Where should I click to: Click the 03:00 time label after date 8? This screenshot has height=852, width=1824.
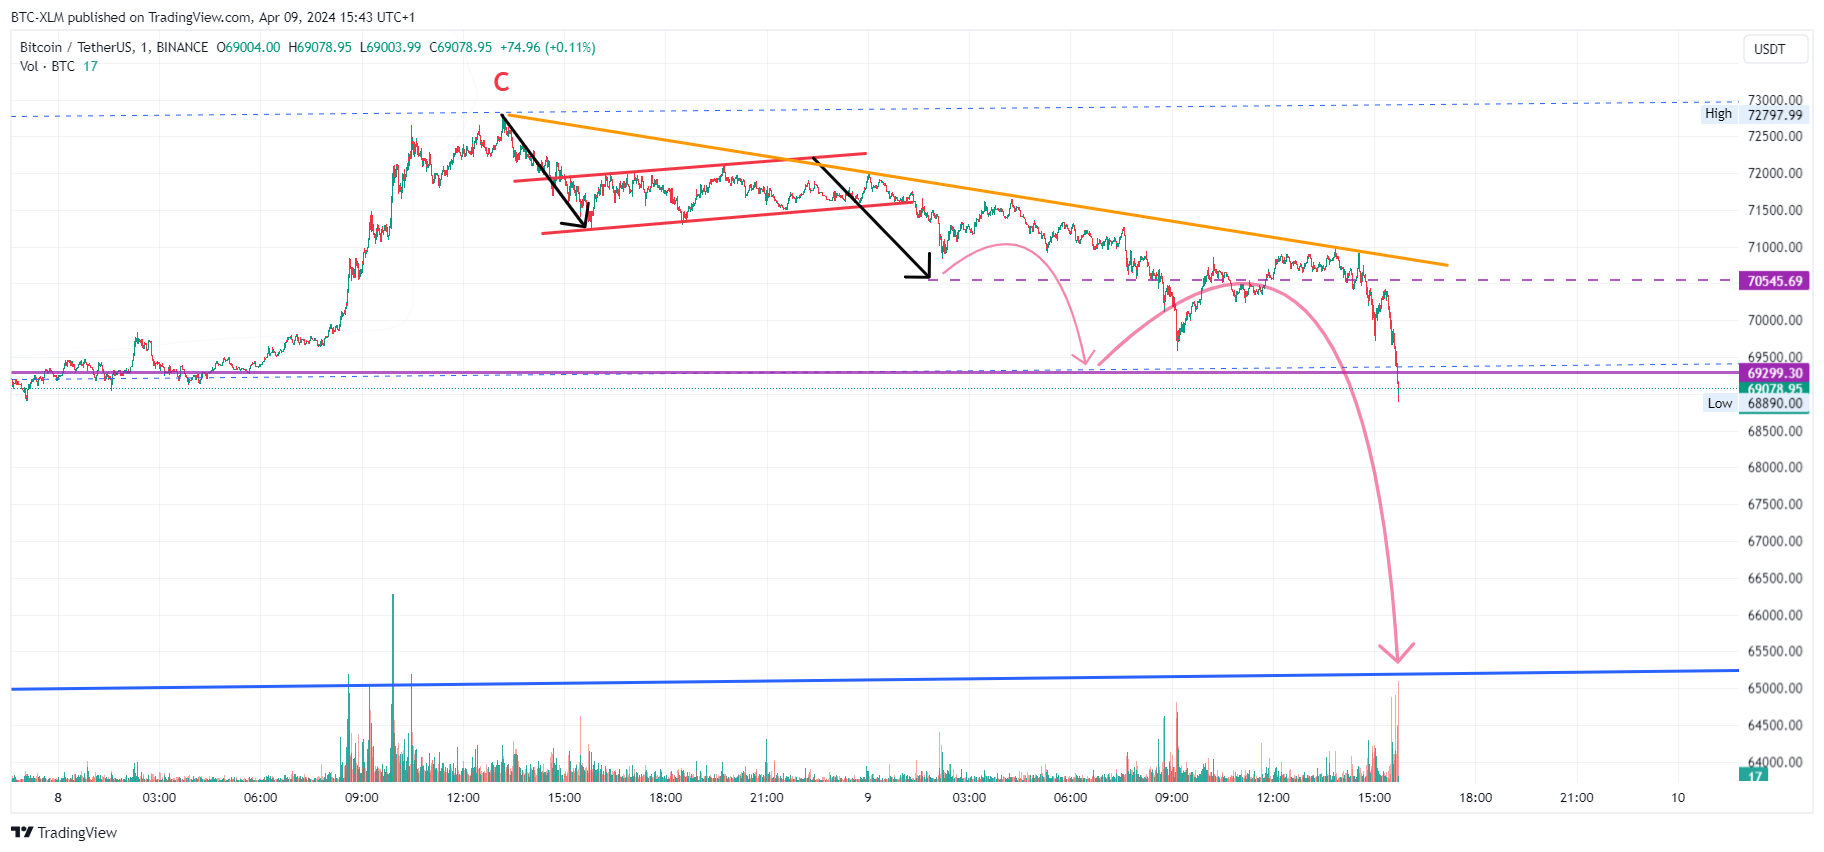(159, 797)
